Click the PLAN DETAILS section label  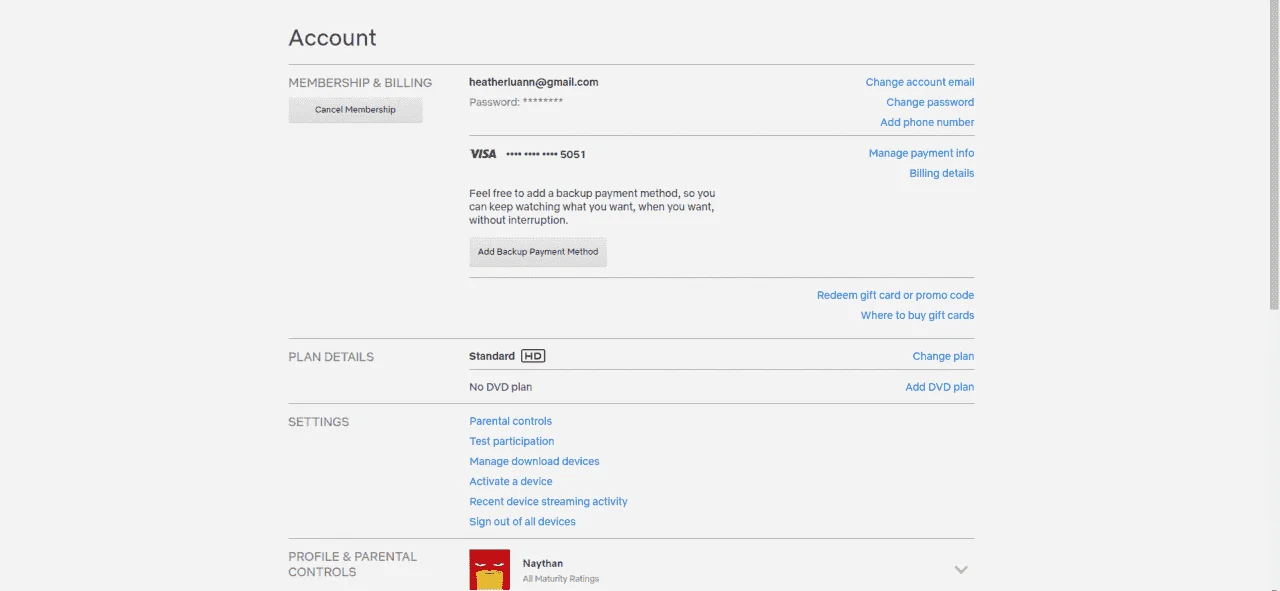tap(331, 357)
